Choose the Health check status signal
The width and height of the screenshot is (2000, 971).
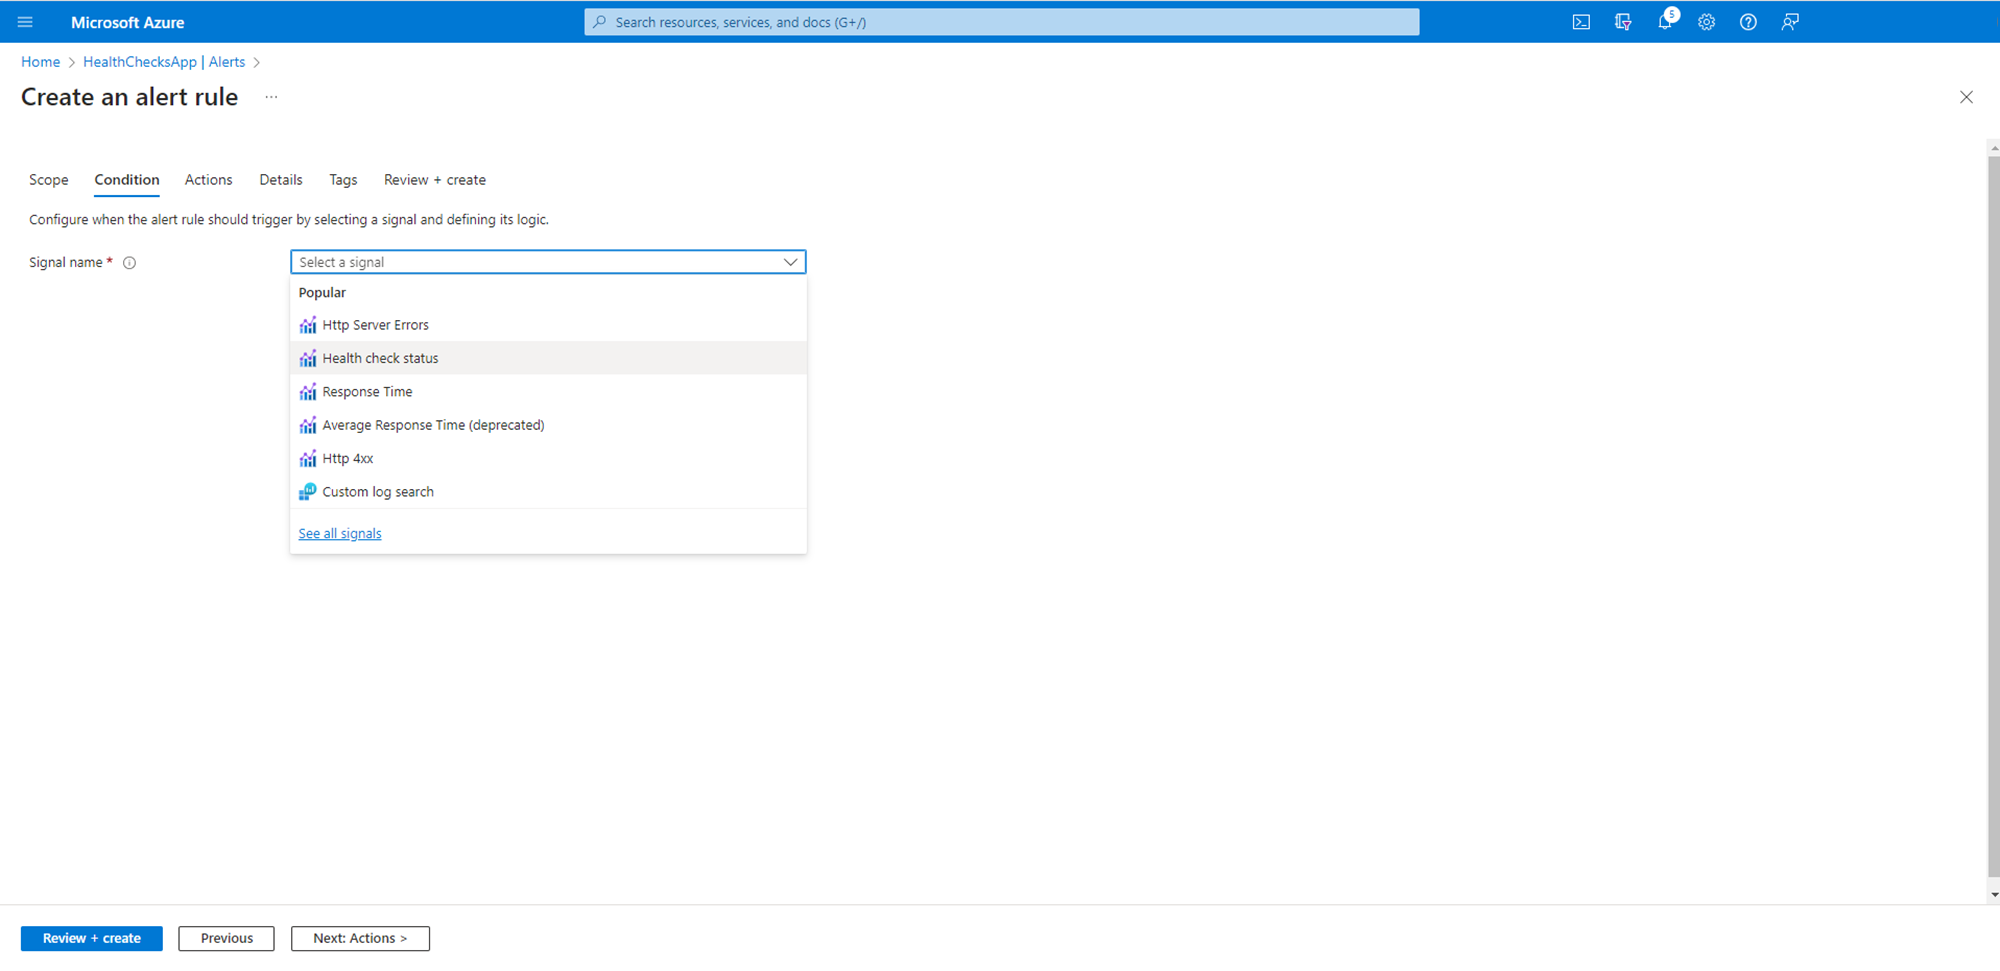380,358
